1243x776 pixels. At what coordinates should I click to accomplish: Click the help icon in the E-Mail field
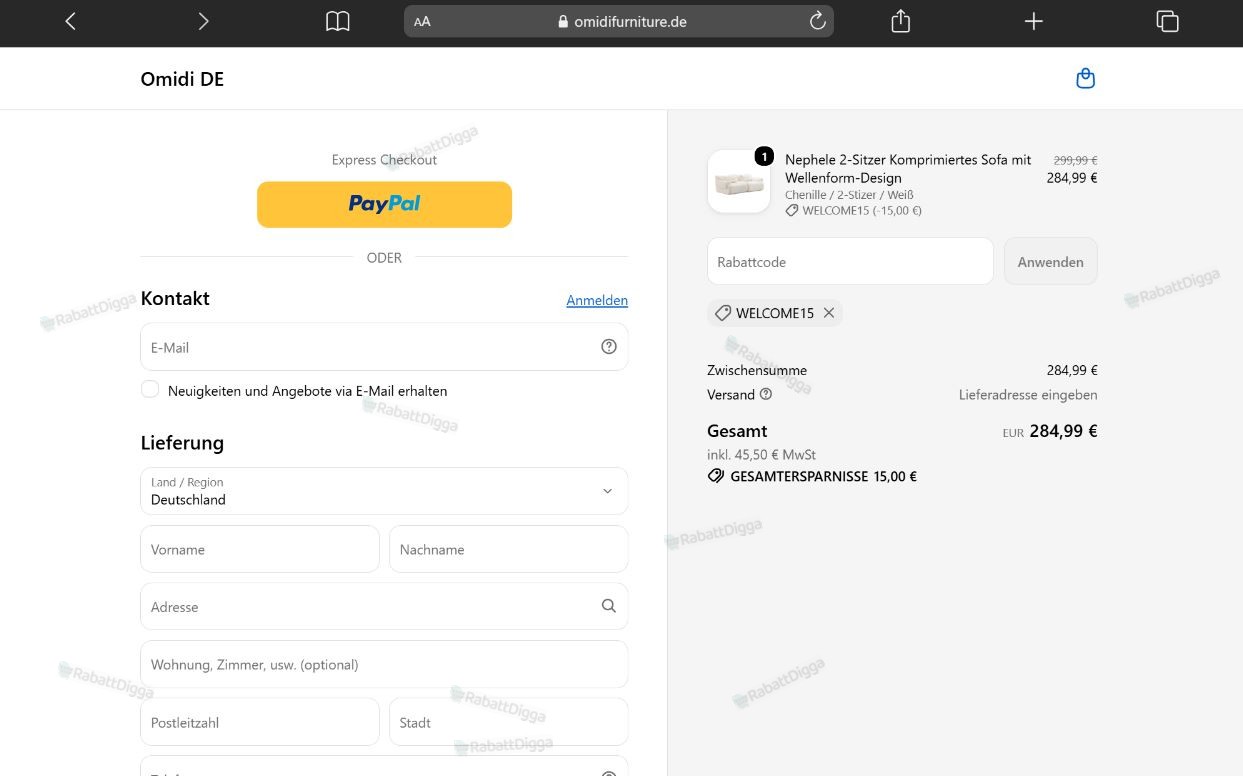[609, 347]
